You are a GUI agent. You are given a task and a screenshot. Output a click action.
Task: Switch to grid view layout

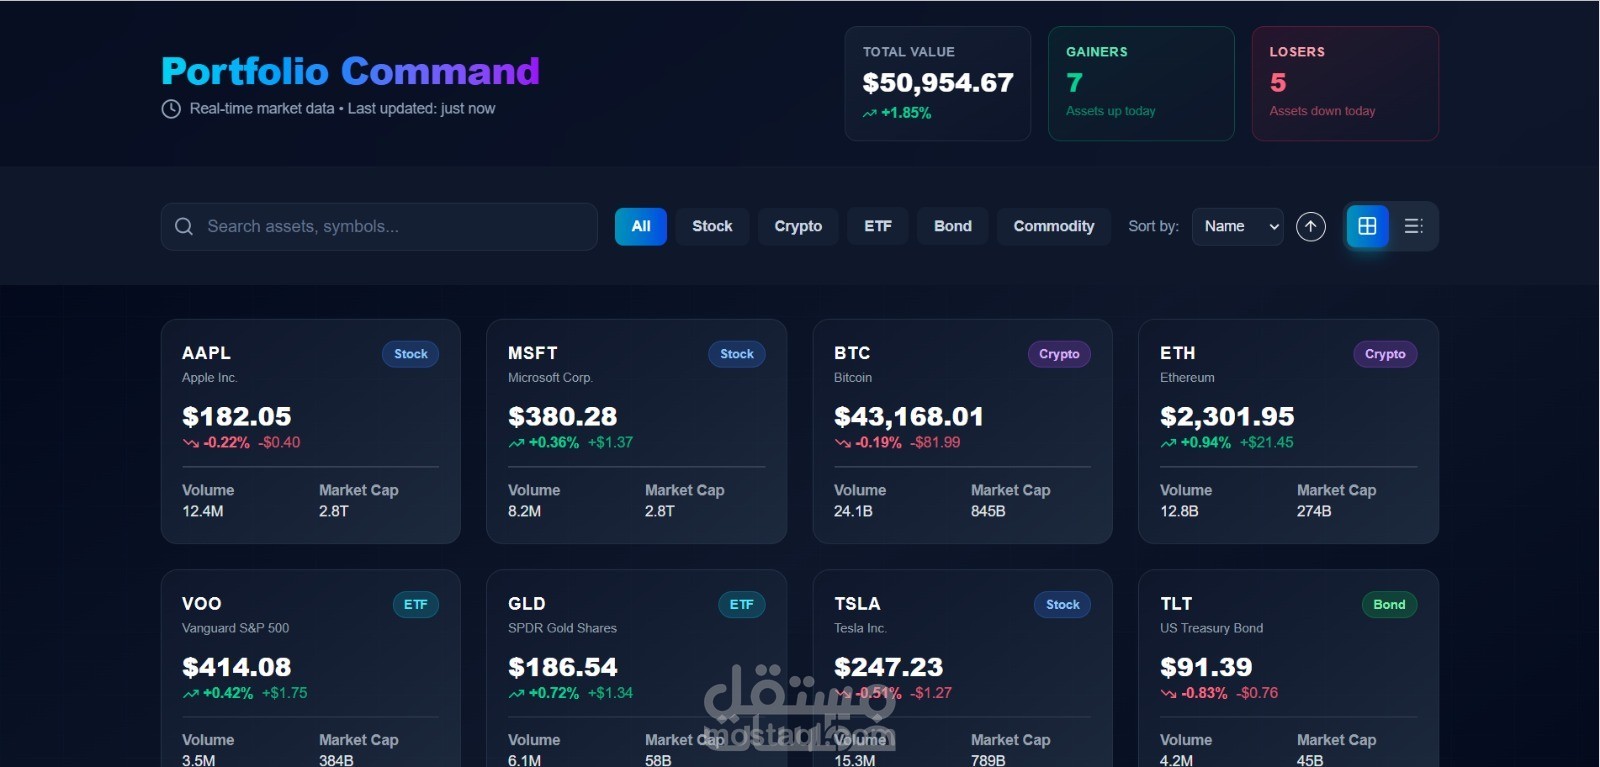1367,226
